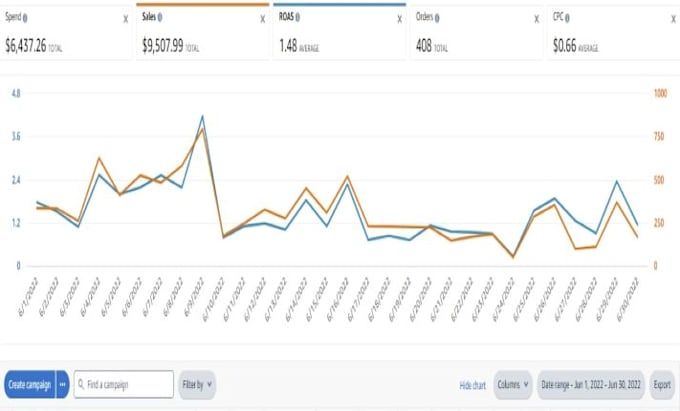680x411 pixels.
Task: Click the $6,437.26 spend total
Action: point(26,46)
